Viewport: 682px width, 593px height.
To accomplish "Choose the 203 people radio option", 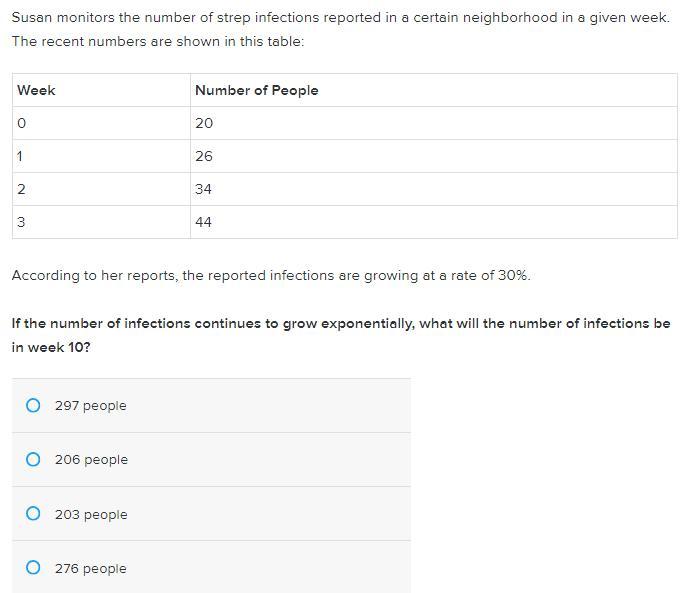I will 33,514.
